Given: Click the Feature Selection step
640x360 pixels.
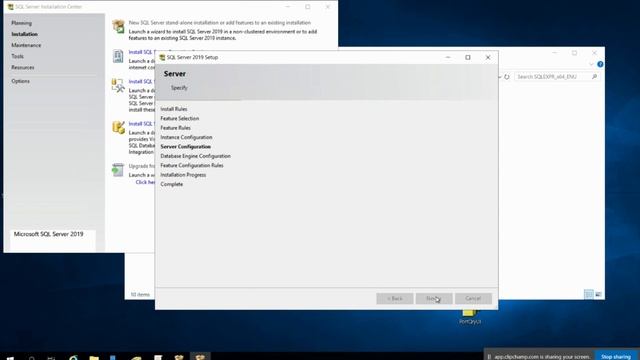Looking at the screenshot, I should (x=180, y=118).
